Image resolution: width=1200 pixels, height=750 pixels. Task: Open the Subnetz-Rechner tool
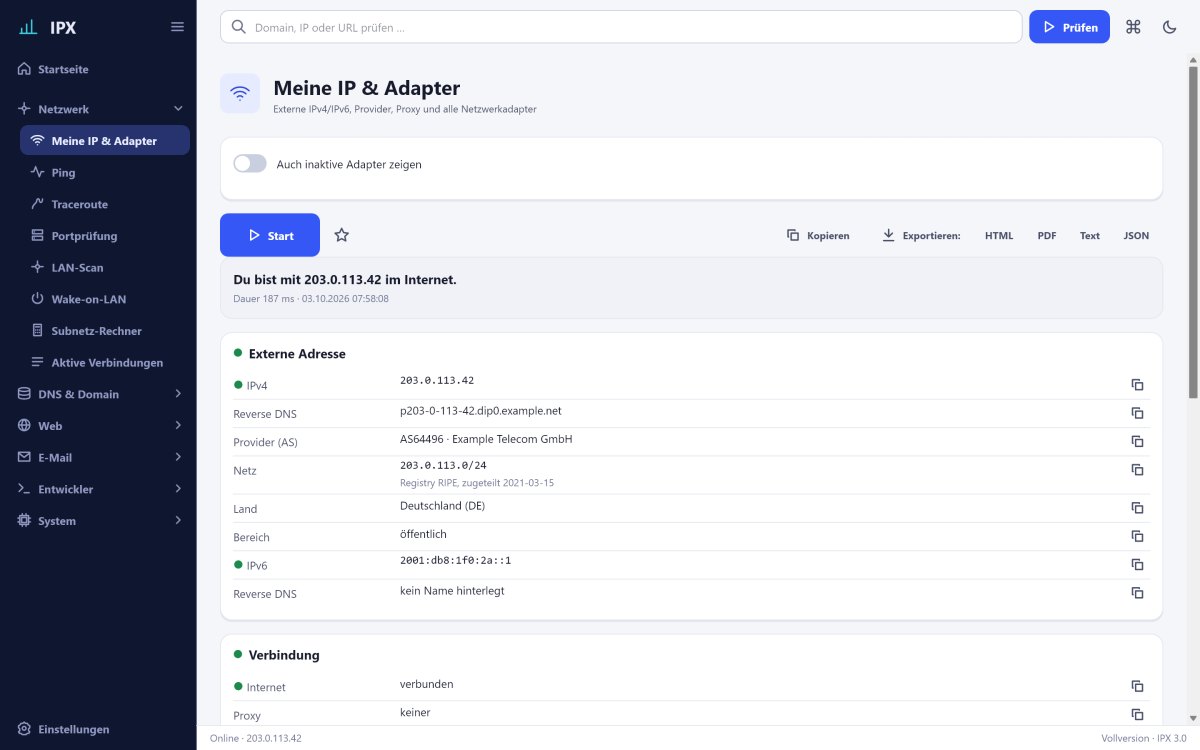click(x=105, y=331)
